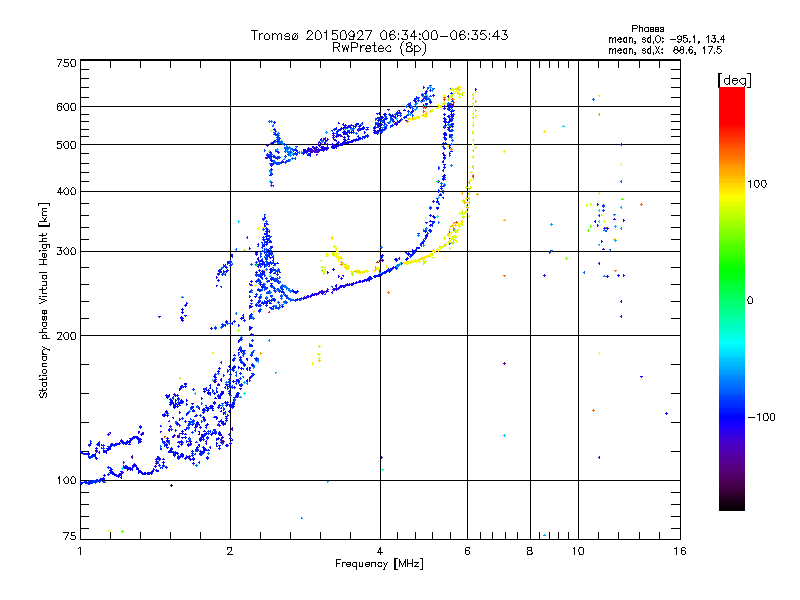Click the x-axis title 'Frequency [MHz]'
The height and width of the screenshot is (600, 800).
[x=379, y=564]
